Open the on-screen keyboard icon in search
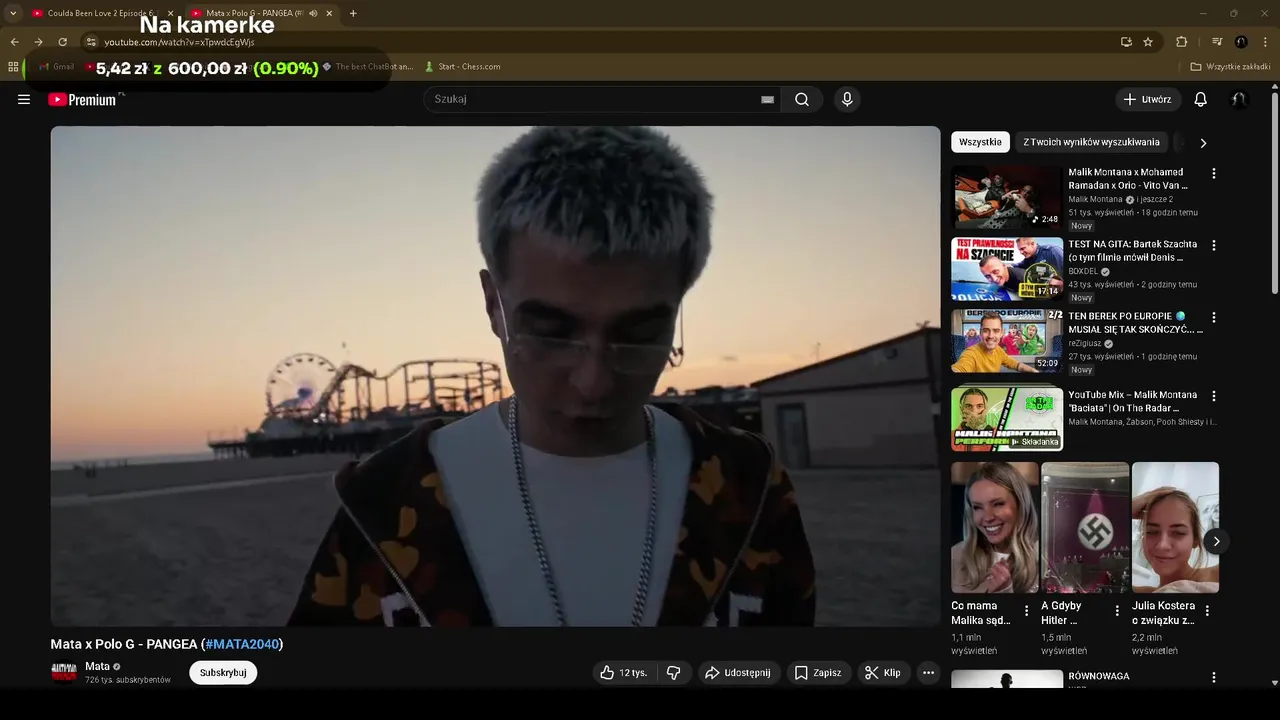The height and width of the screenshot is (720, 1280). coord(767,99)
